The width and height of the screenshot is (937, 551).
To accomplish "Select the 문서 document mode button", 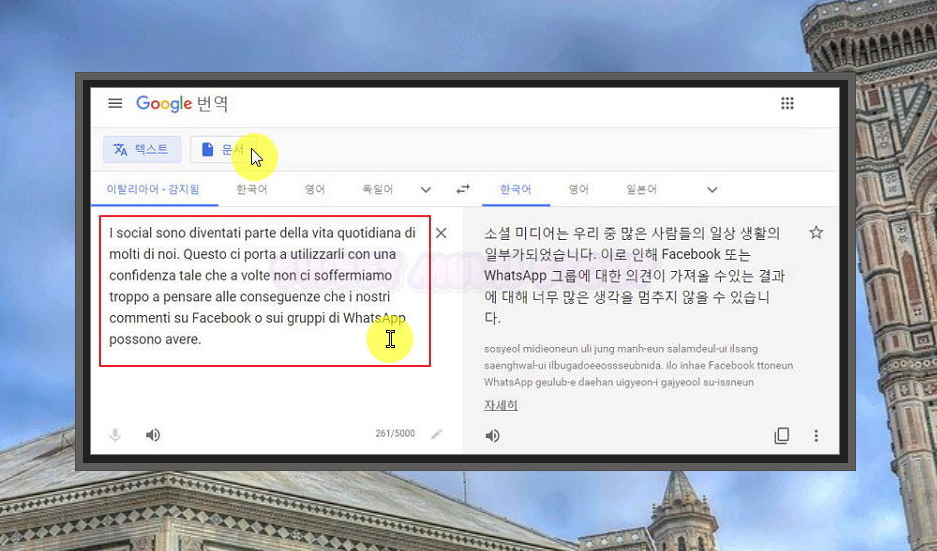I will click(x=225, y=149).
